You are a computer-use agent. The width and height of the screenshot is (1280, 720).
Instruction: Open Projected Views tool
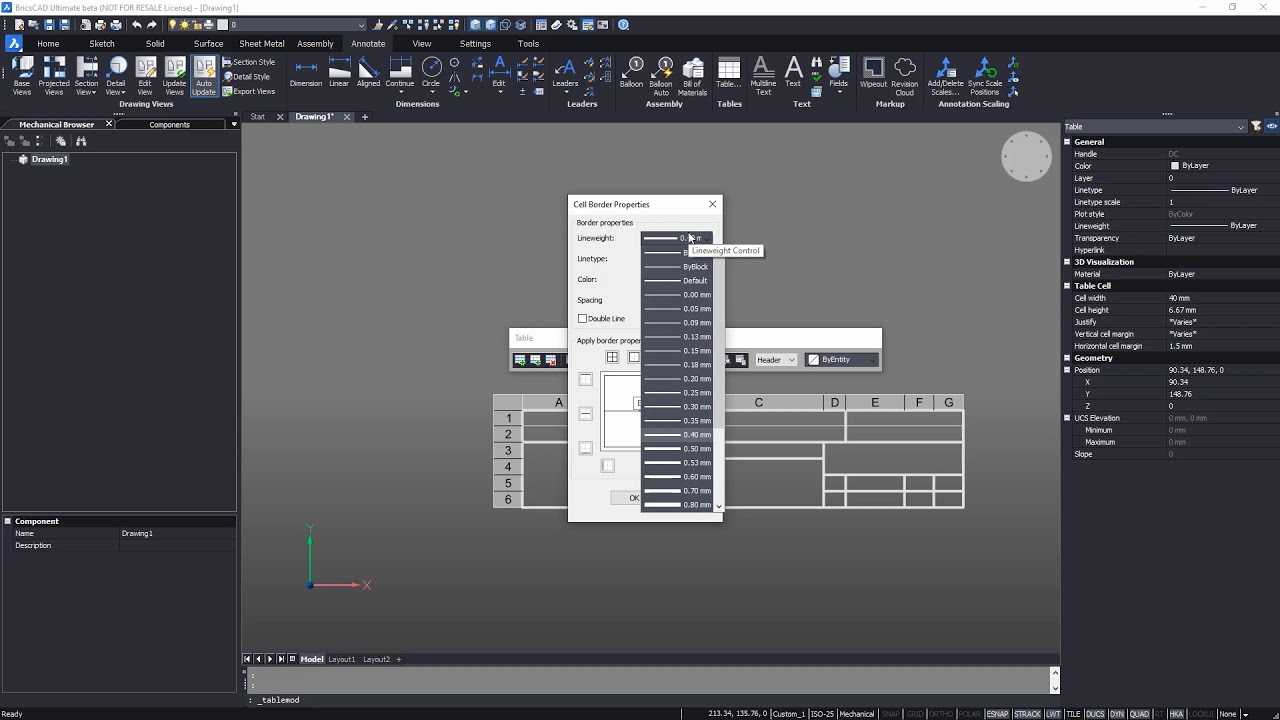[54, 76]
